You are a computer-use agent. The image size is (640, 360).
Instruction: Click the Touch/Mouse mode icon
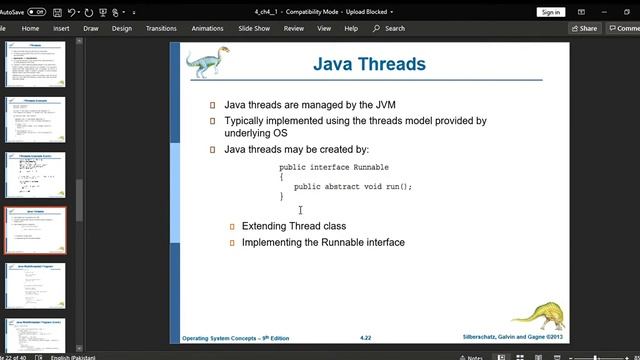116,12
